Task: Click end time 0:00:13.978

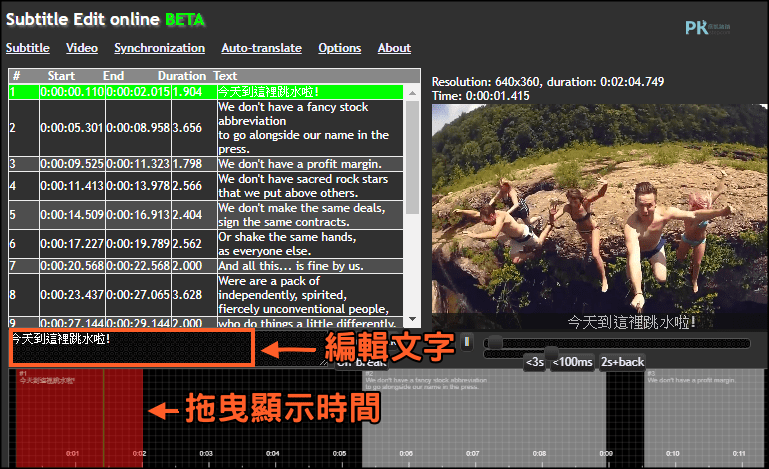Action: click(x=138, y=186)
